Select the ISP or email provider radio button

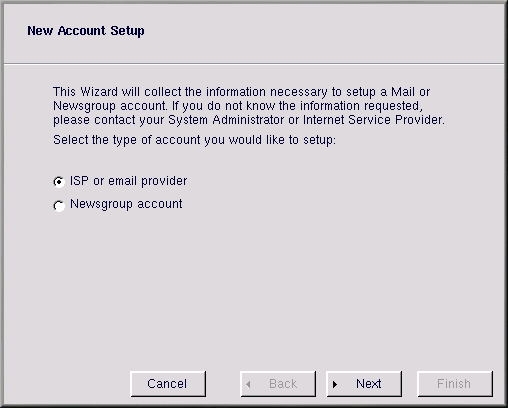click(59, 182)
